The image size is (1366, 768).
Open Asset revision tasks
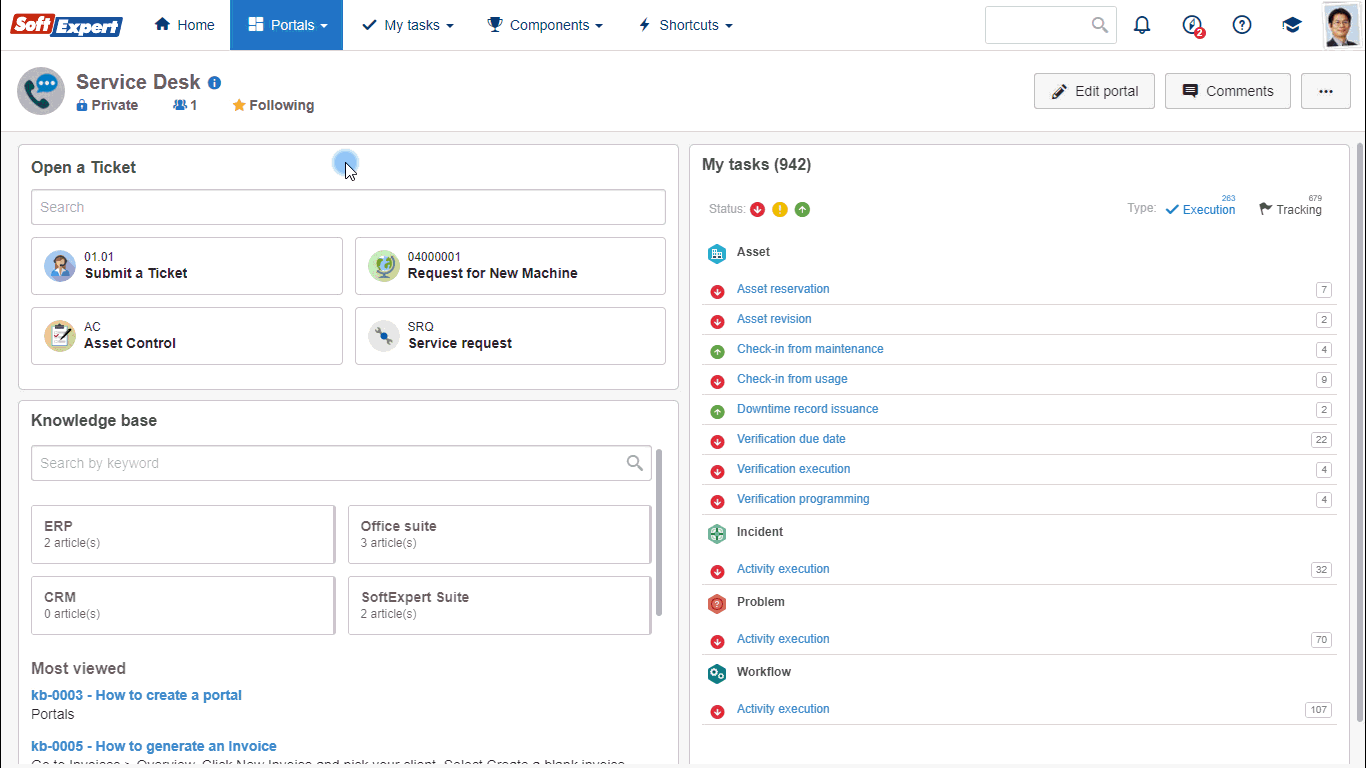click(774, 319)
